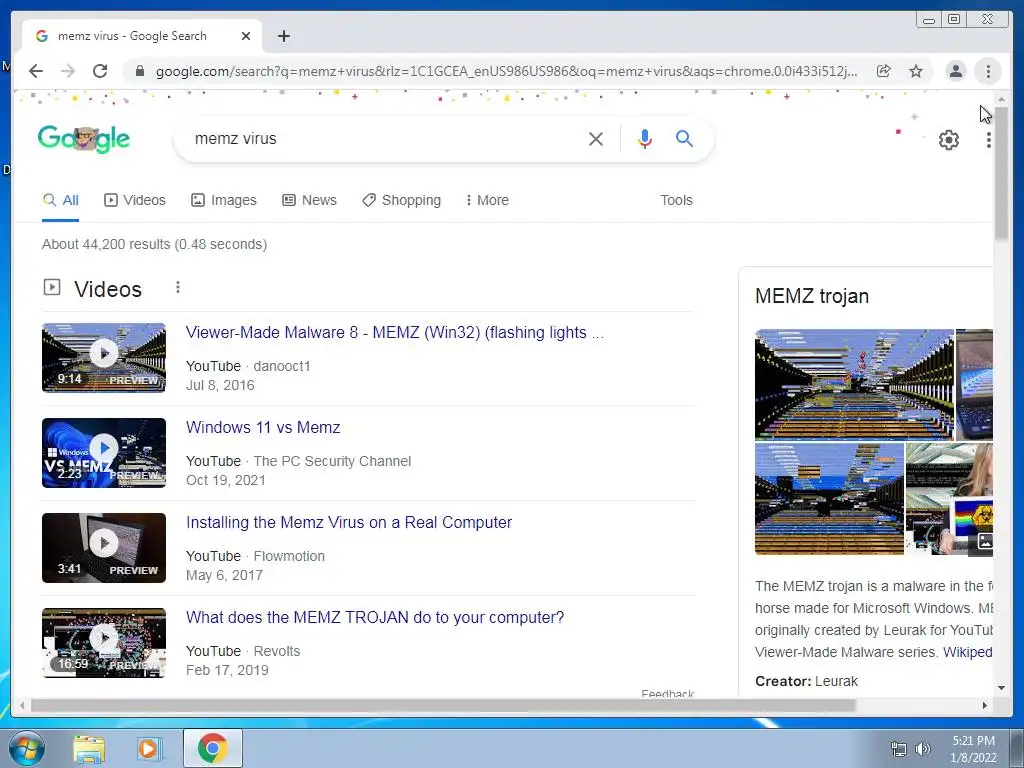Close the memz virus Google Search tab
1024x768 pixels.
tap(246, 36)
